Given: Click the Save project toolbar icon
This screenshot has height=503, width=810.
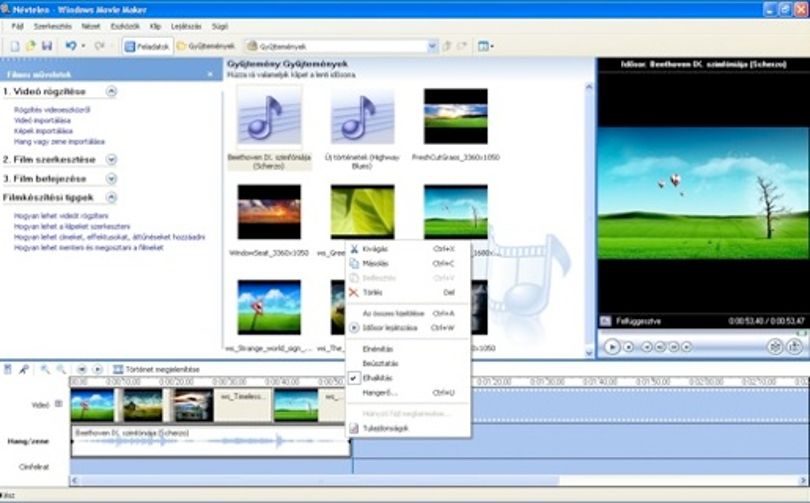Looking at the screenshot, I should tap(46, 46).
